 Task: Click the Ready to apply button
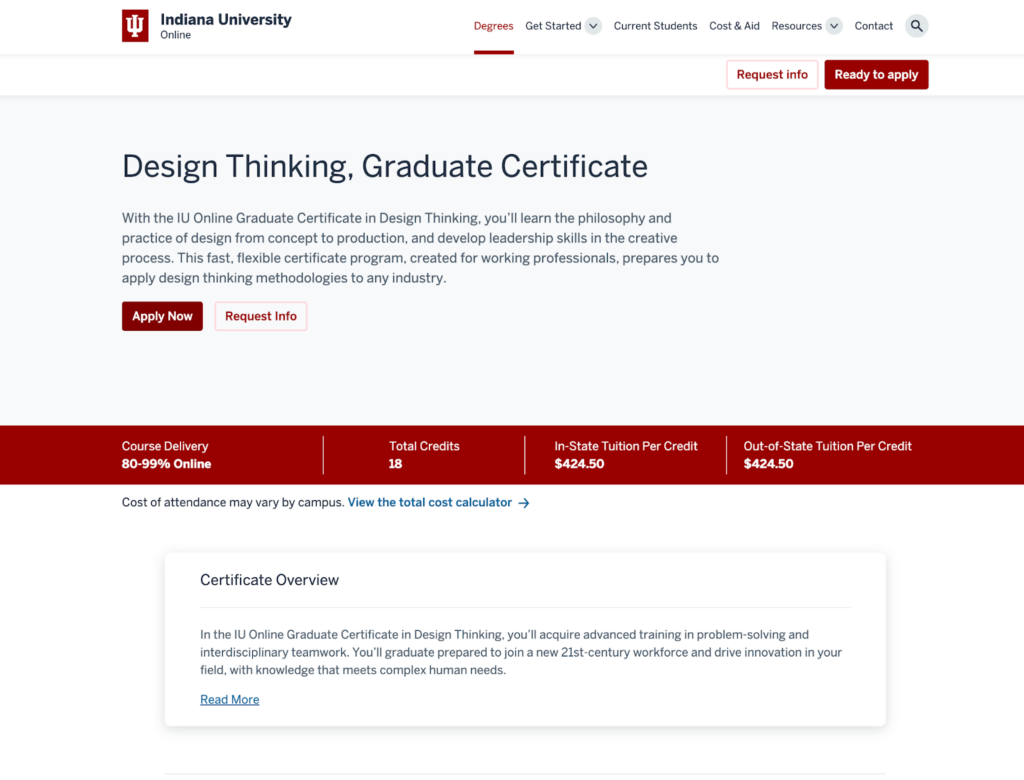(x=876, y=74)
